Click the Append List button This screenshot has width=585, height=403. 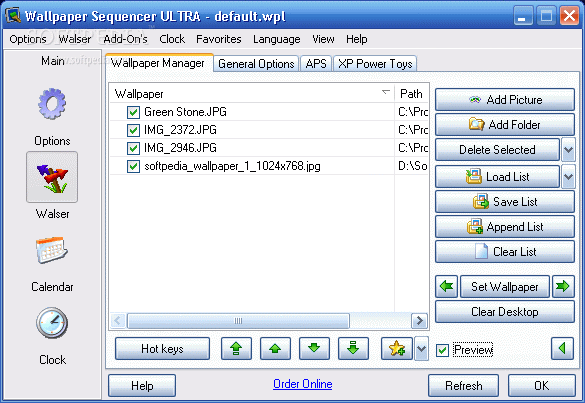505,227
